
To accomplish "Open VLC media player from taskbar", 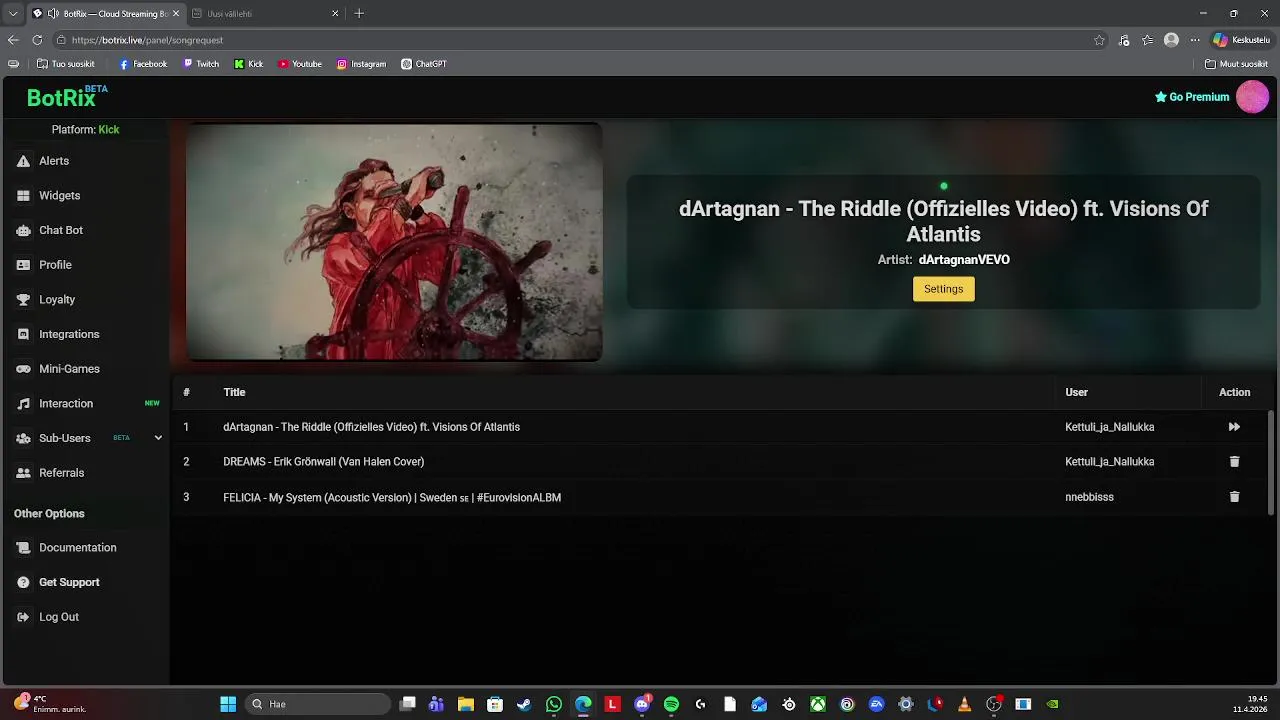I will click(964, 704).
